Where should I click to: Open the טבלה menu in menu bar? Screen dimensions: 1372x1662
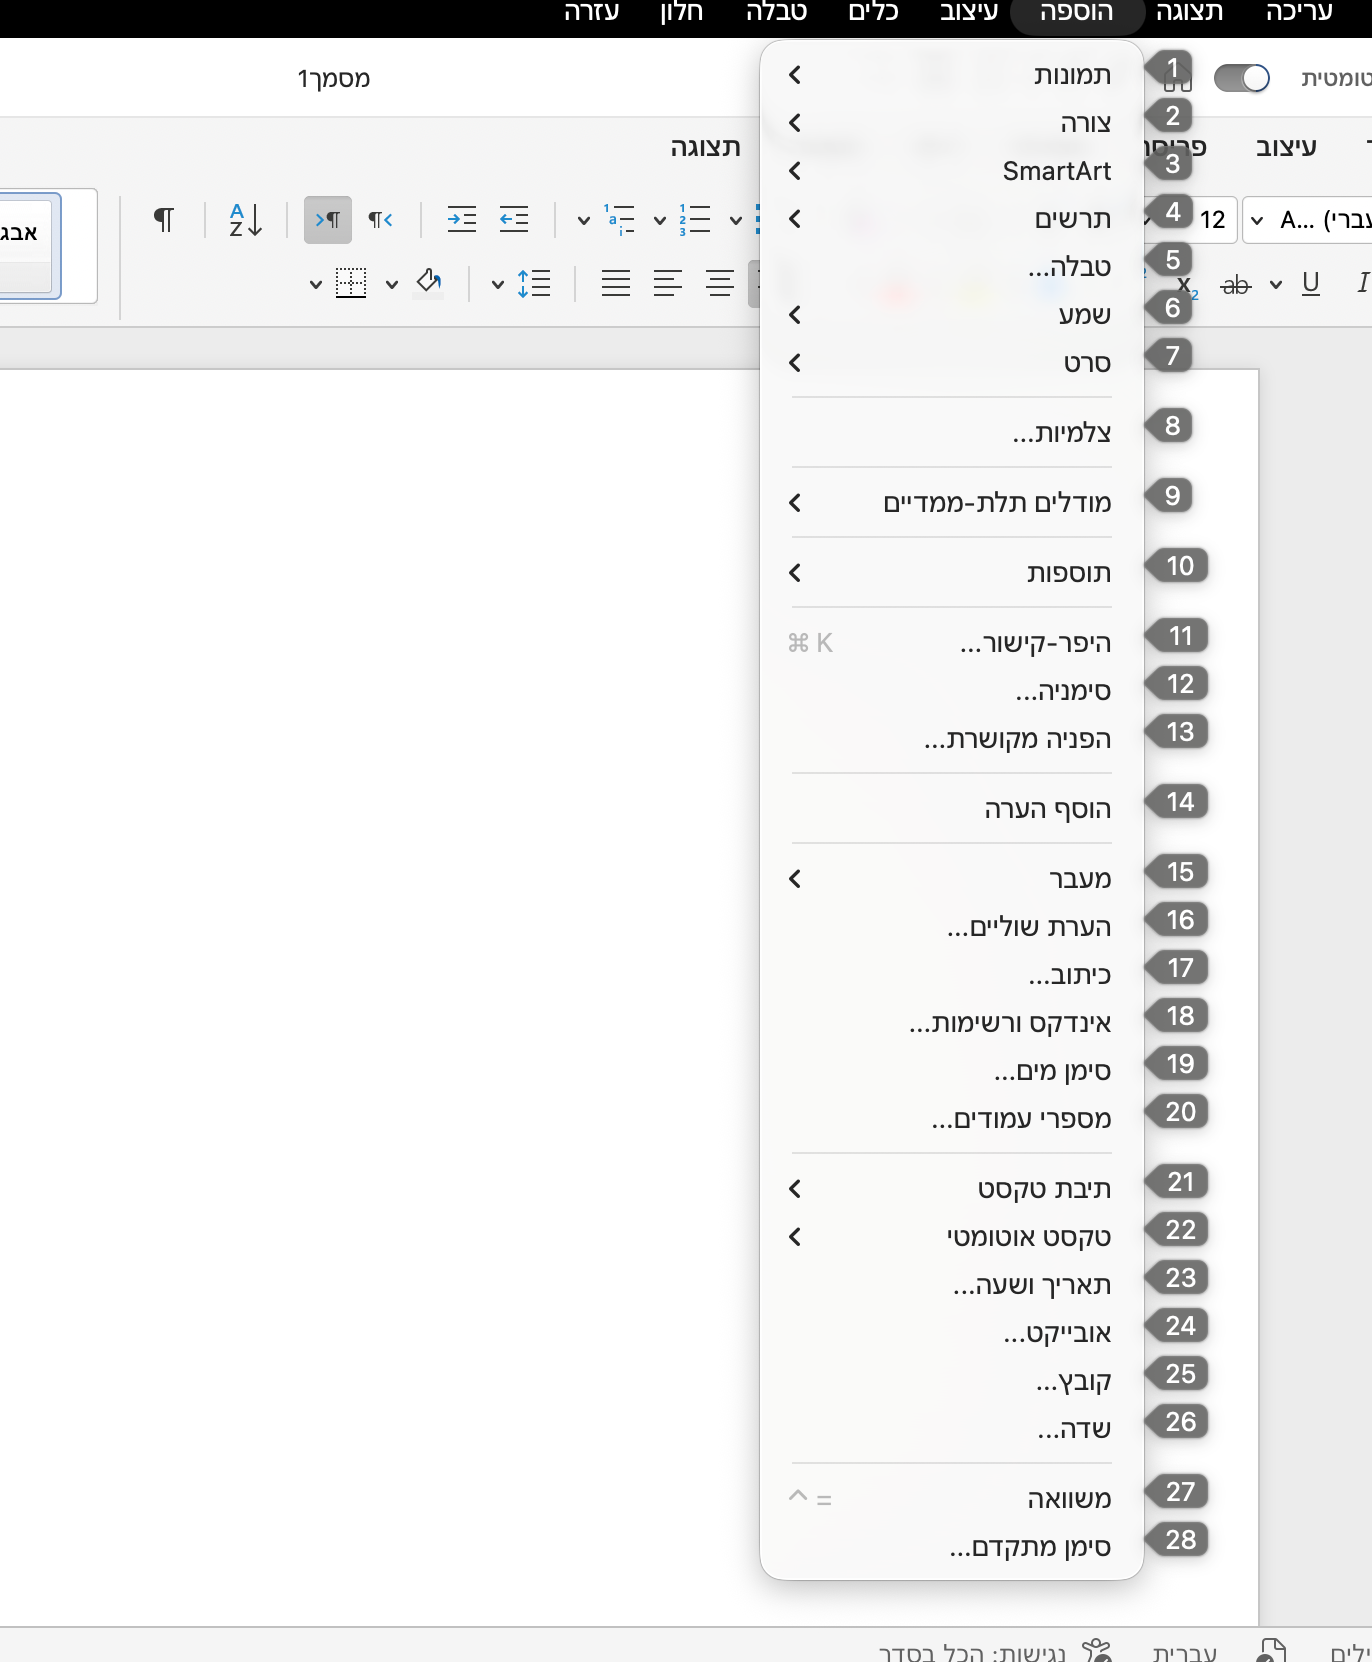(x=776, y=13)
